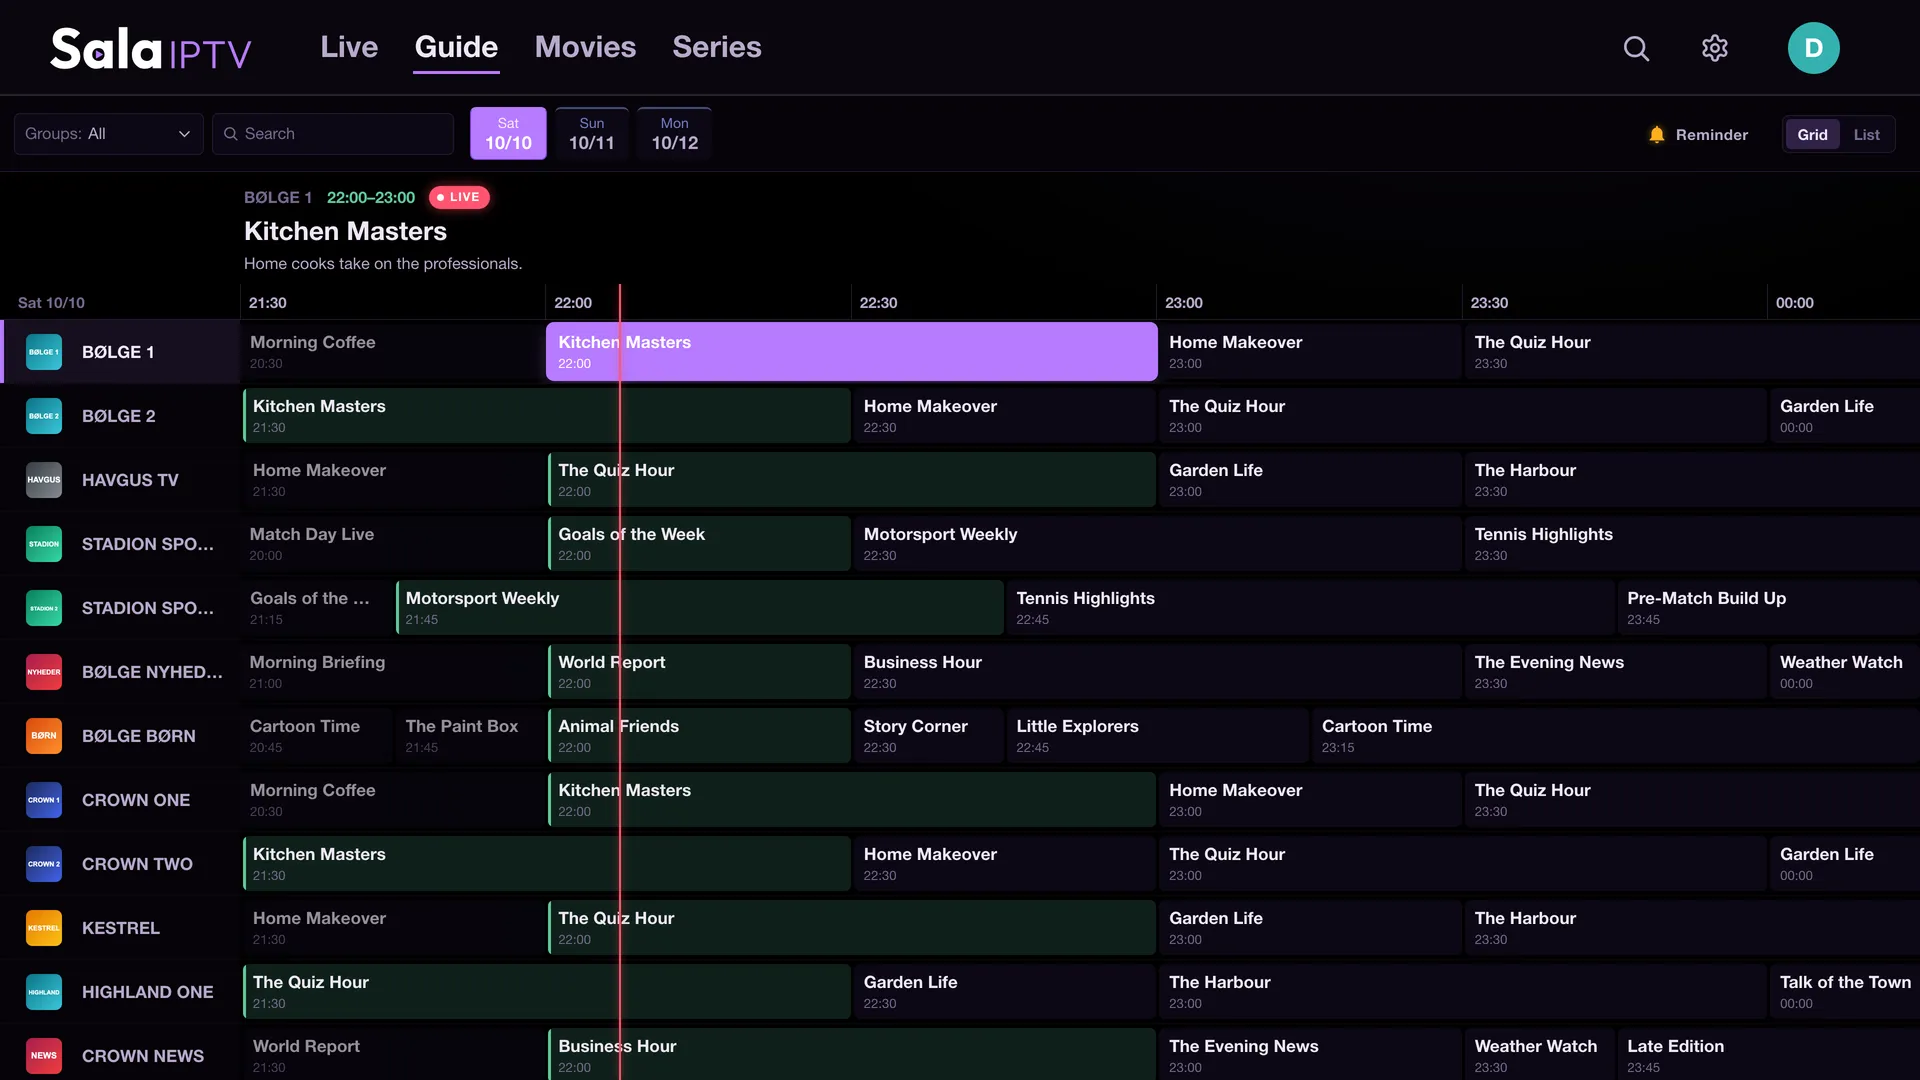Select HIGHLAND ONE channel logo
Viewport: 1920px width, 1080px height.
pos(44,992)
